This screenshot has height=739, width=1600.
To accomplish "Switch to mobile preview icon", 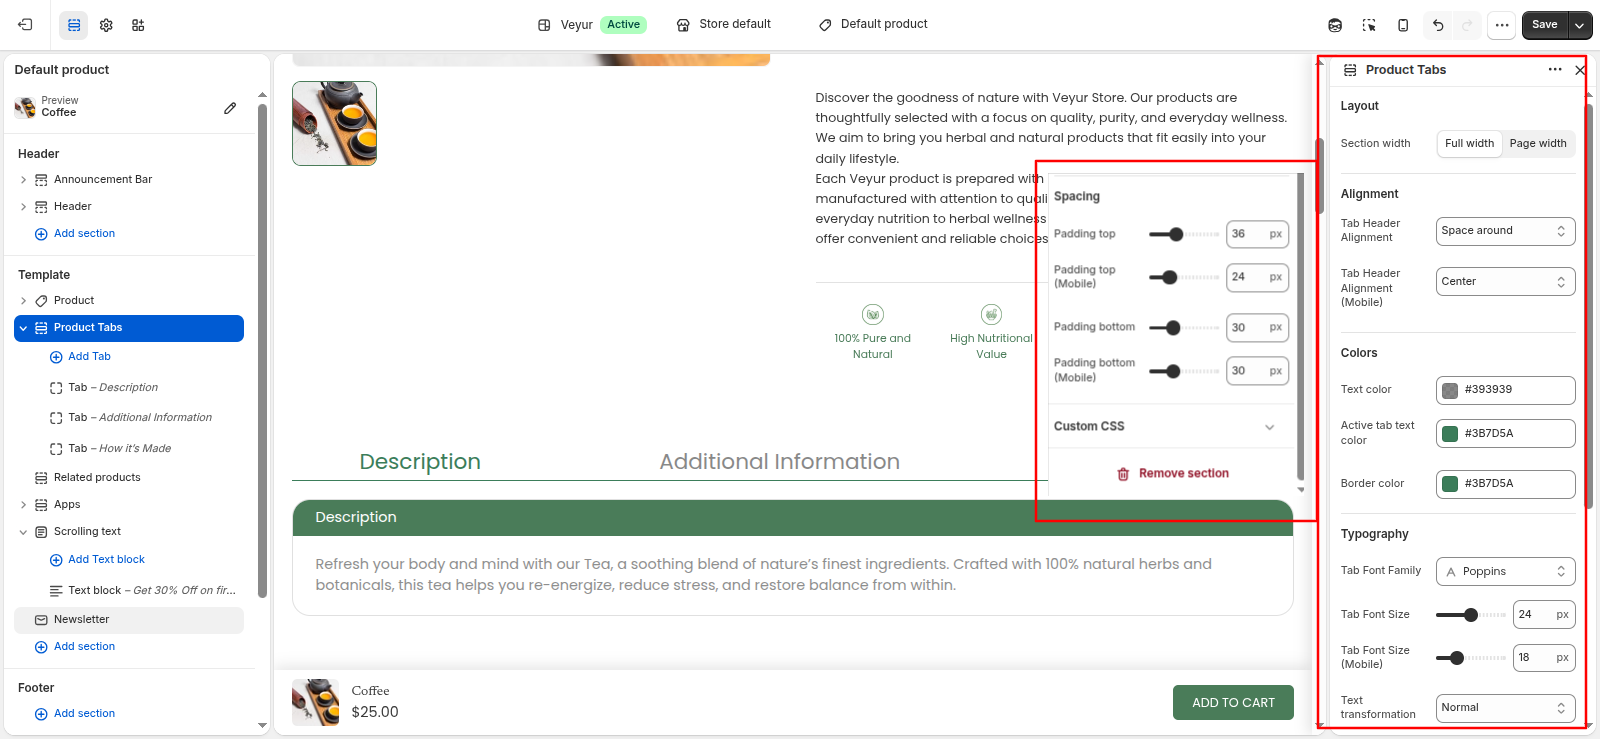I will click(1403, 25).
